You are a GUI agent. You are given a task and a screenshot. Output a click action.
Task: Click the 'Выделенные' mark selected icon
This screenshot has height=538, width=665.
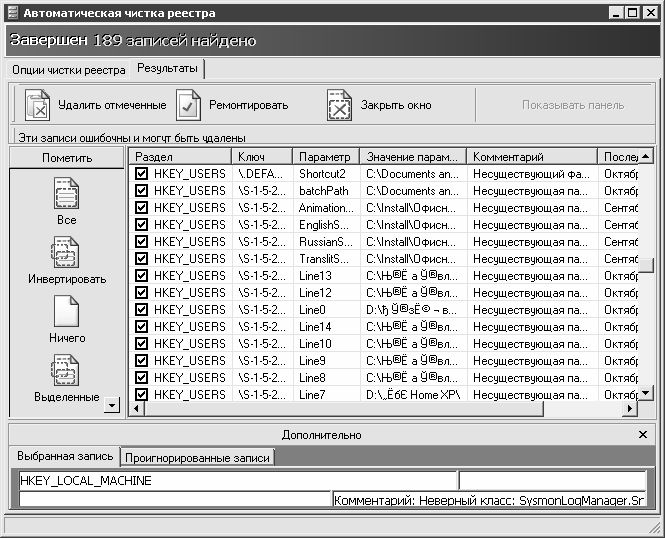pyautogui.click(x=66, y=370)
